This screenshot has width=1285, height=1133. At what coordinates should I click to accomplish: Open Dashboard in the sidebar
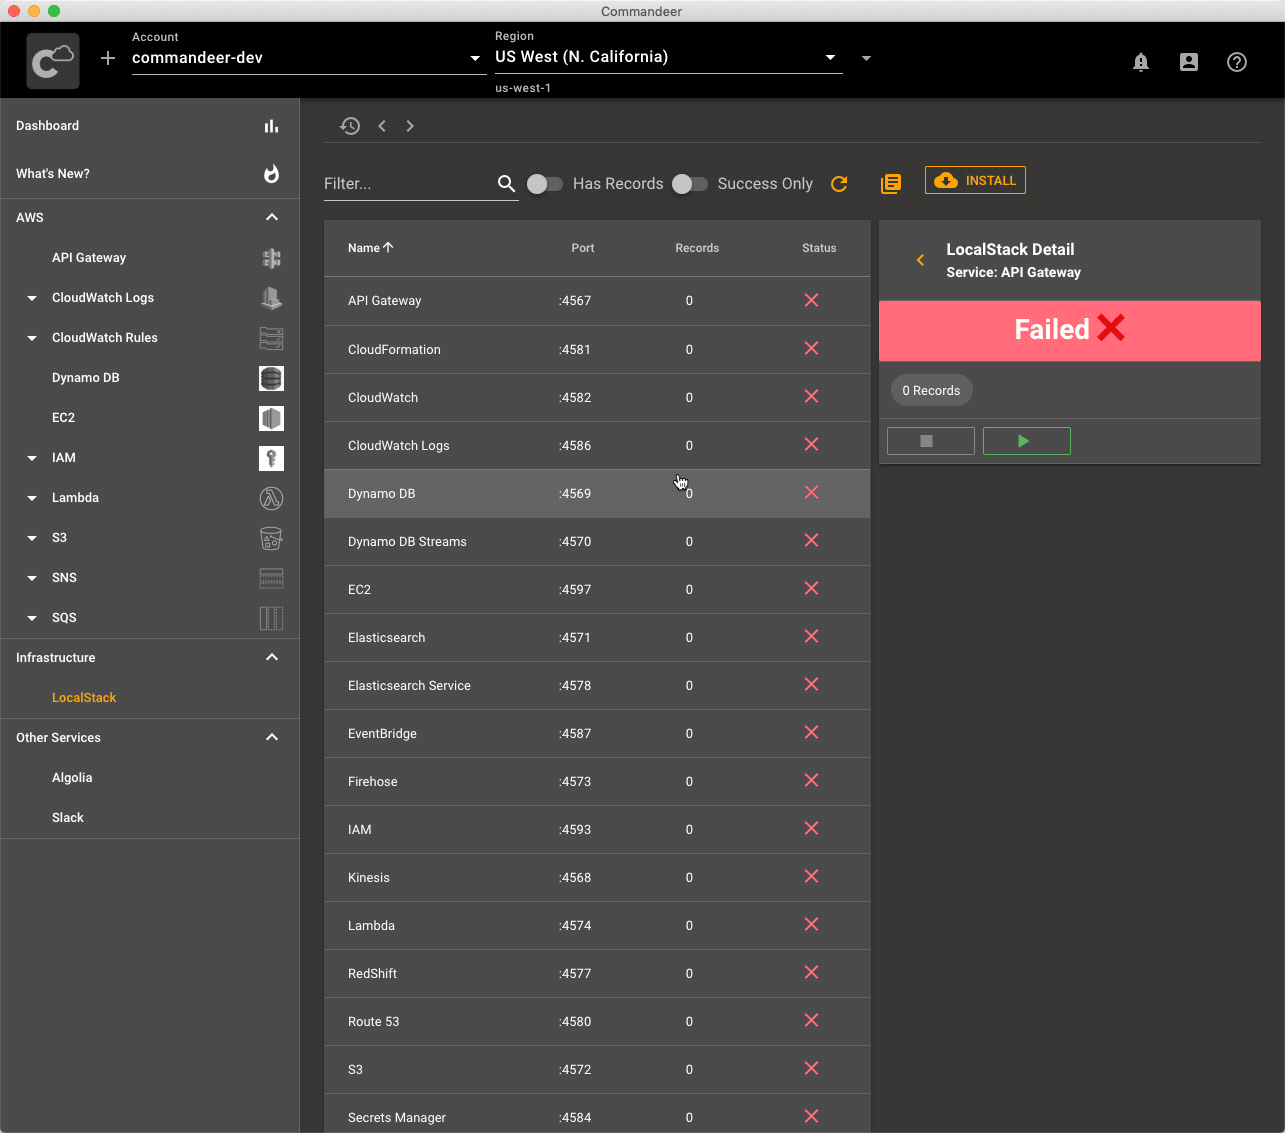(x=150, y=126)
